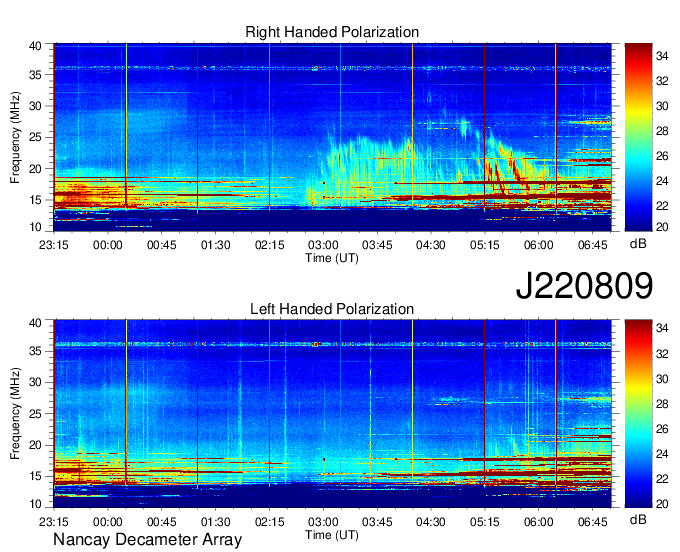Click the 01:30 tick label on bottom plot
Image resolution: width=680 pixels, height=552 pixels.
[216, 522]
